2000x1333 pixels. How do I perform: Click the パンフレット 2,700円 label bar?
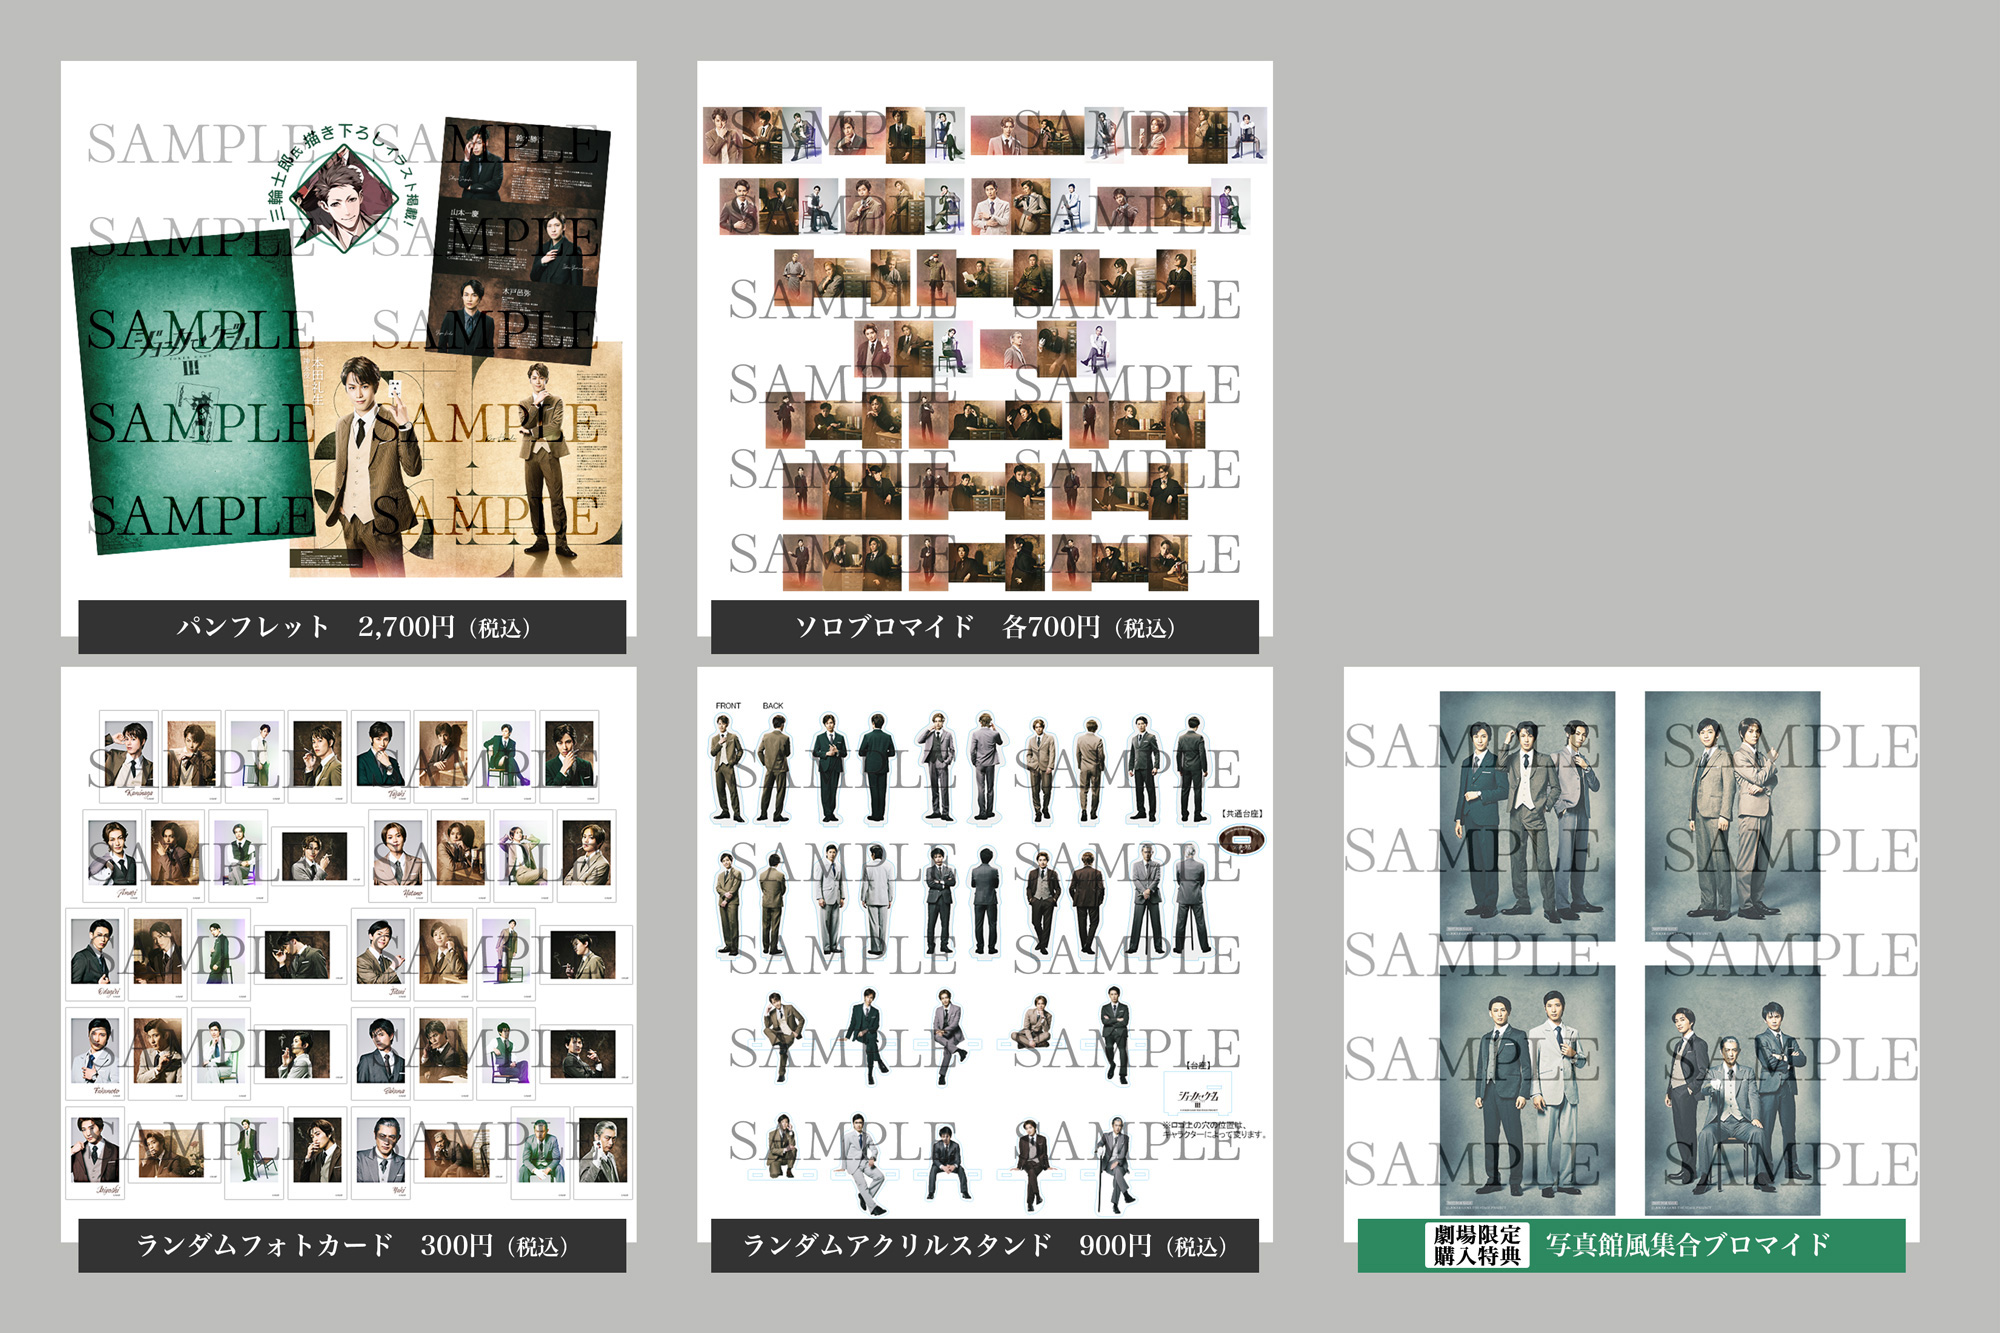point(352,627)
